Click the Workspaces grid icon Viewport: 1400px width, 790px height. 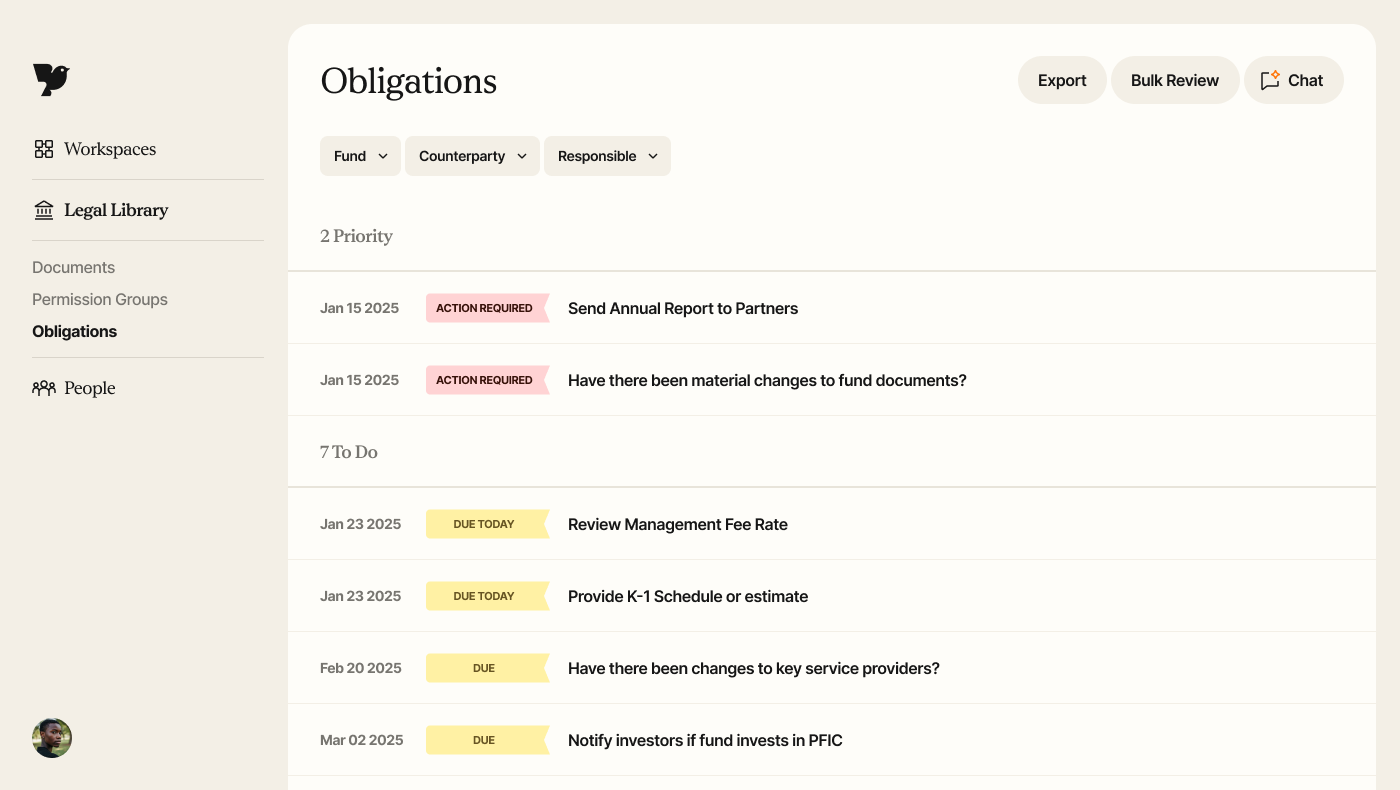[x=44, y=149]
